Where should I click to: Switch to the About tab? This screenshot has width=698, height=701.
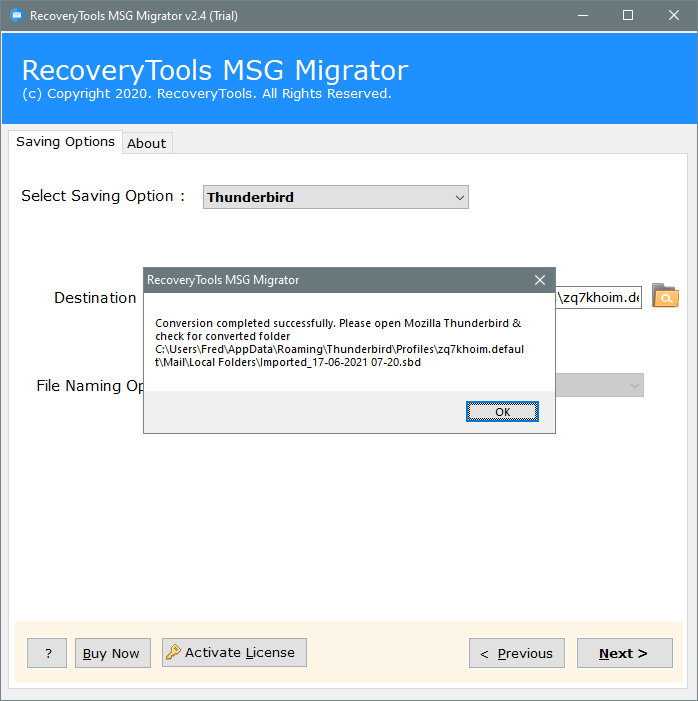tap(147, 144)
